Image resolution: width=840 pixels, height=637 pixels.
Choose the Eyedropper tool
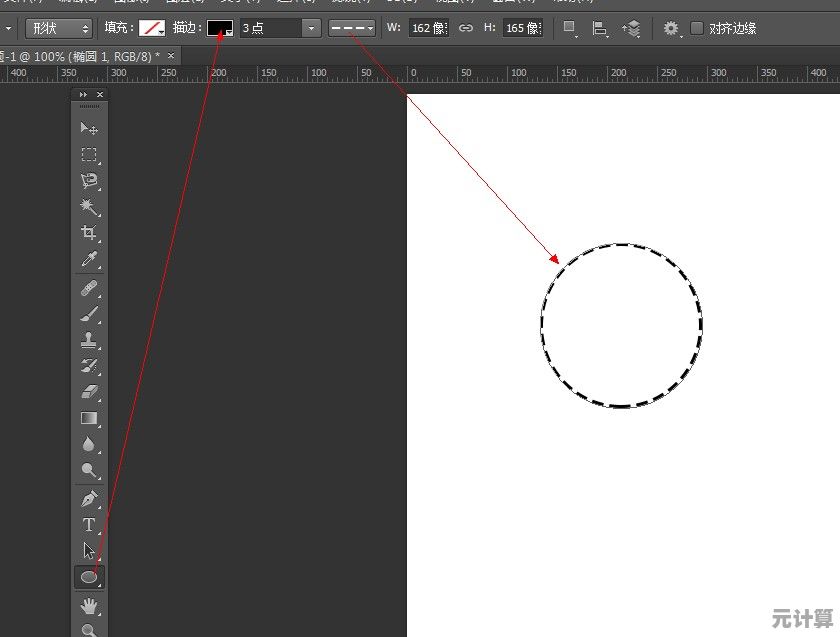89,260
